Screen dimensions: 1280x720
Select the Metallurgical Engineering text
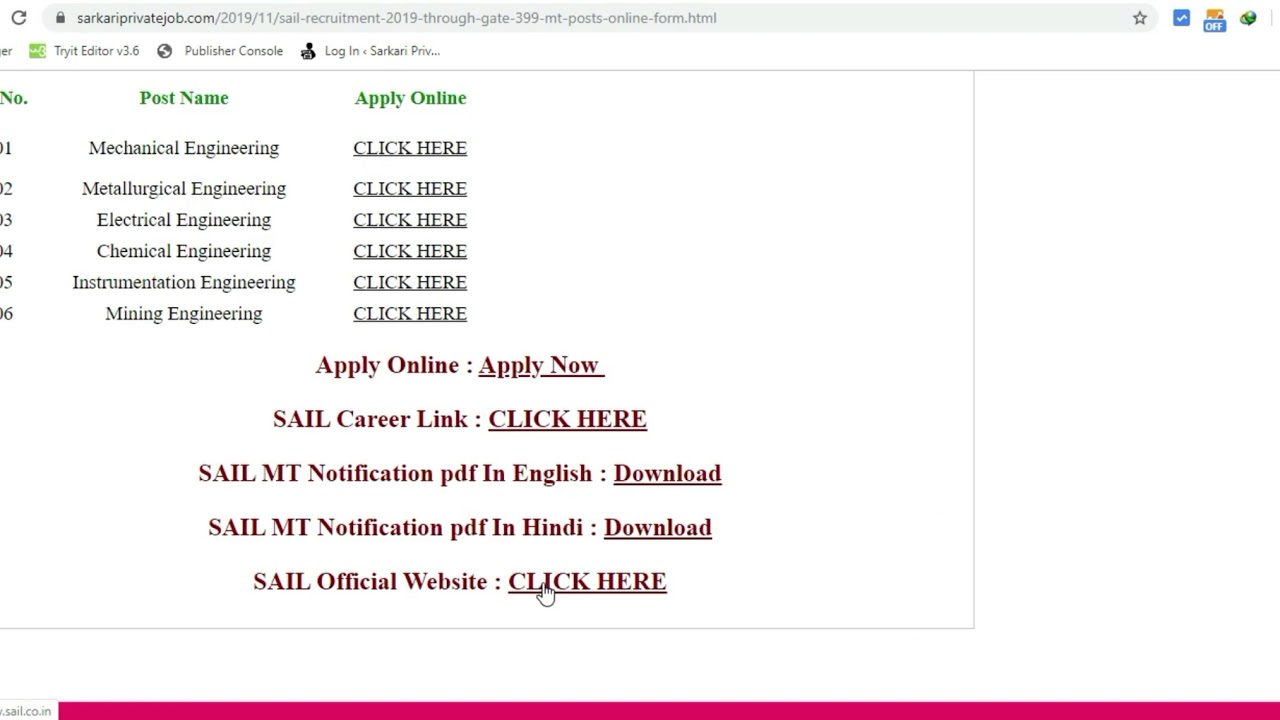(x=184, y=189)
